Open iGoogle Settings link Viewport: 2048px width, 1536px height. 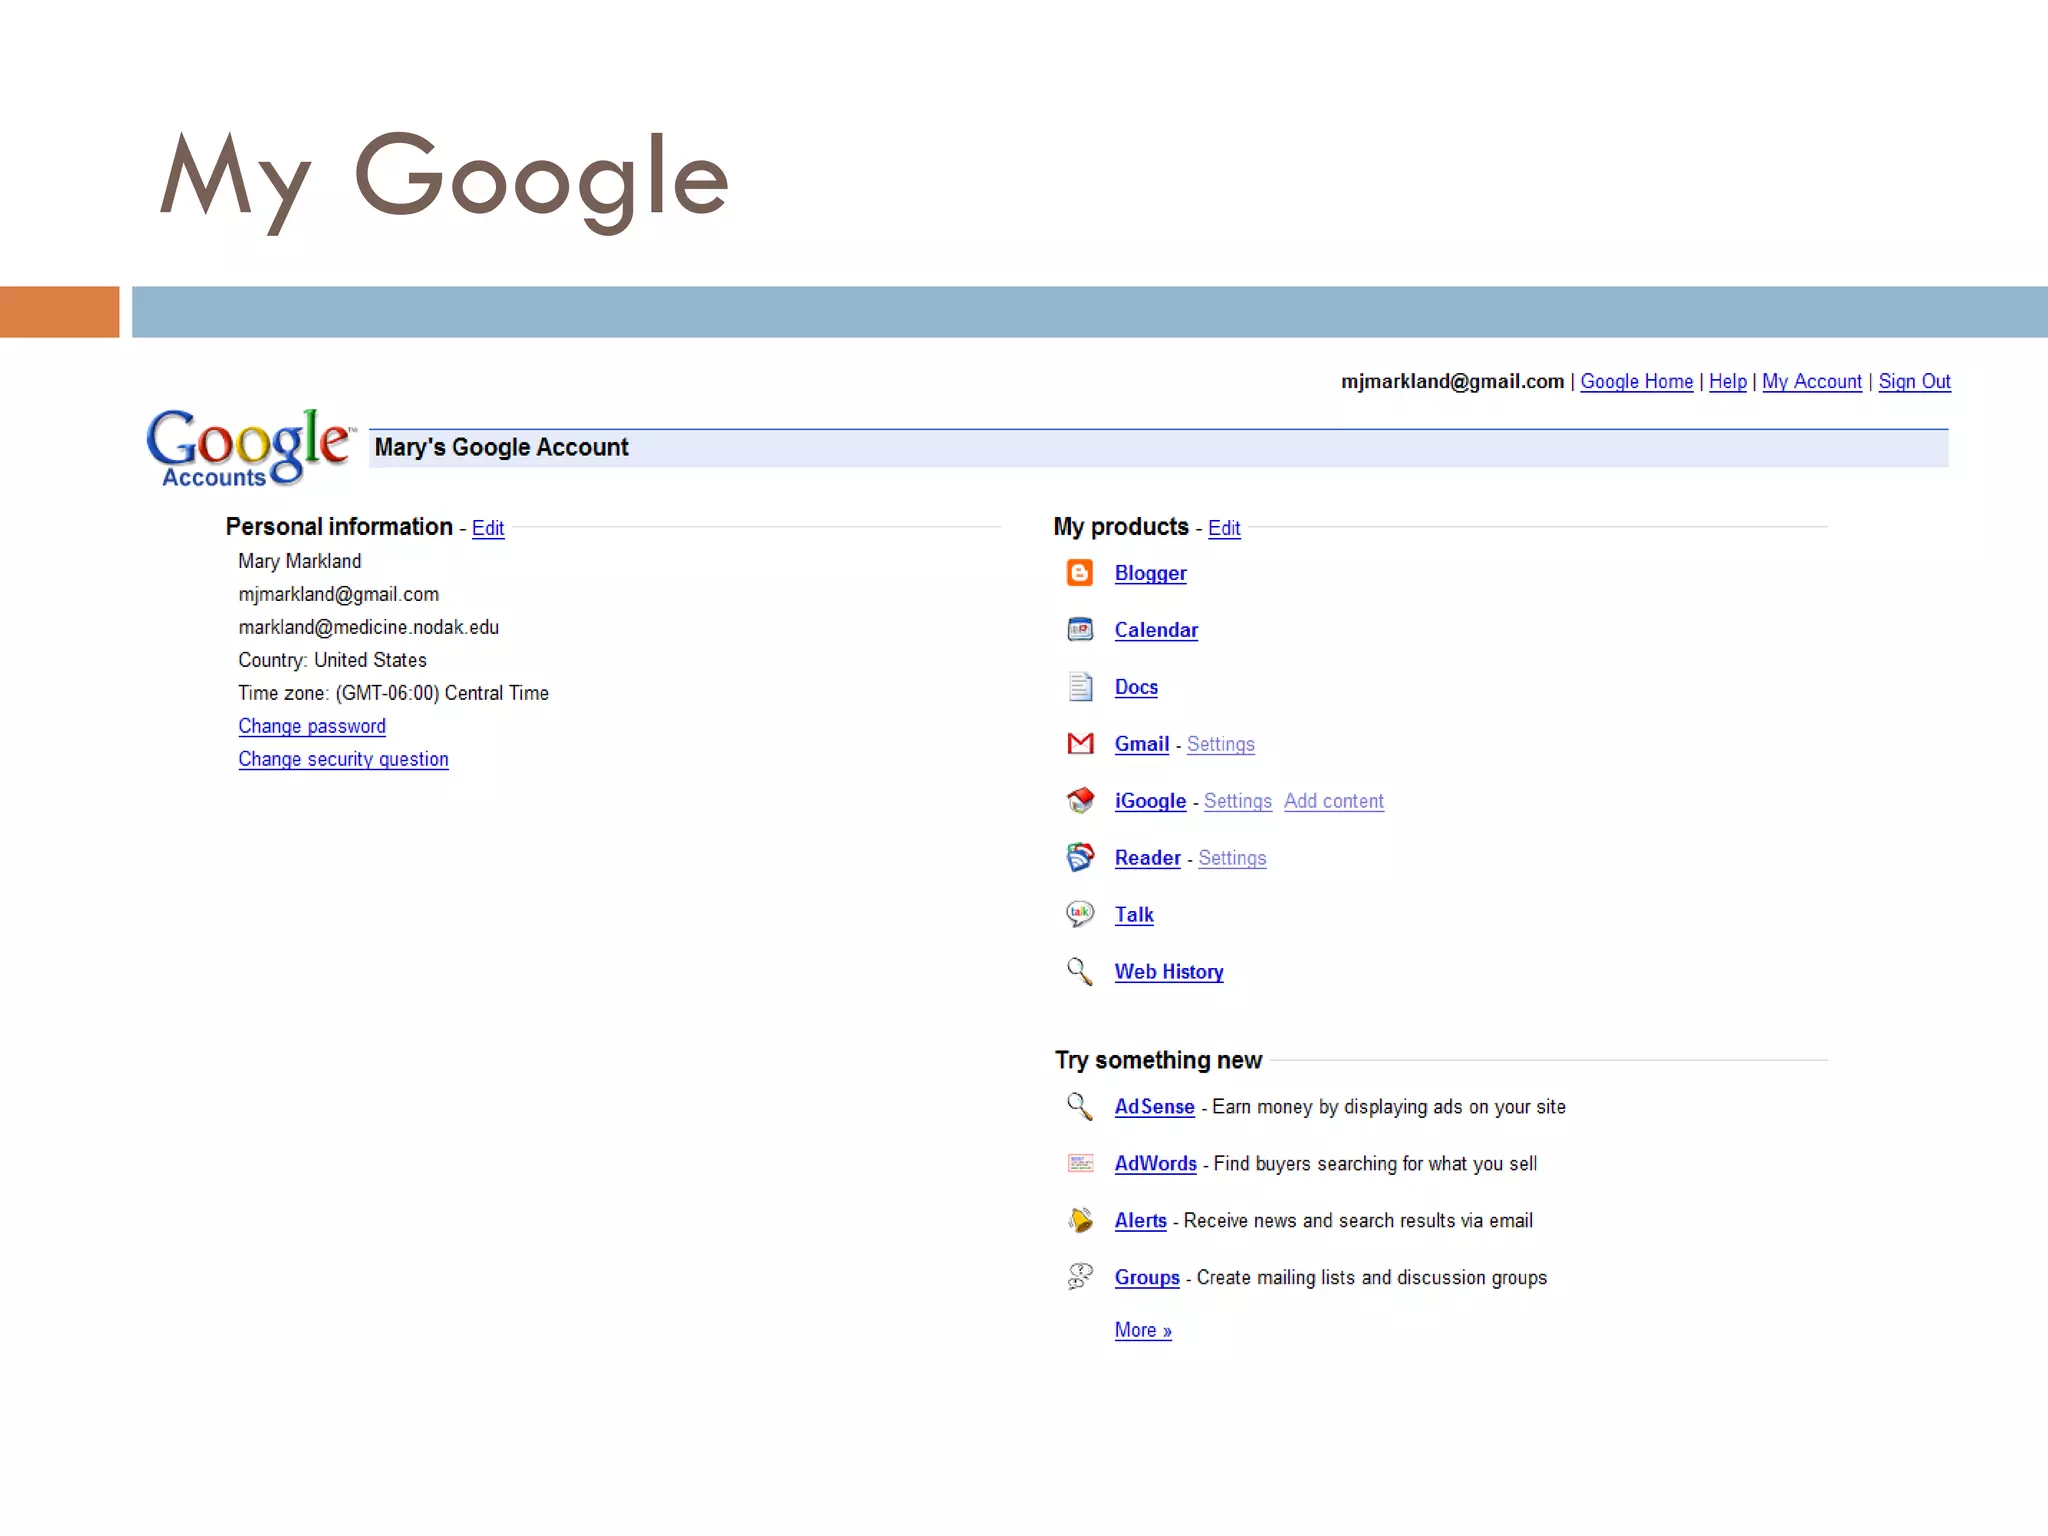coord(1238,801)
